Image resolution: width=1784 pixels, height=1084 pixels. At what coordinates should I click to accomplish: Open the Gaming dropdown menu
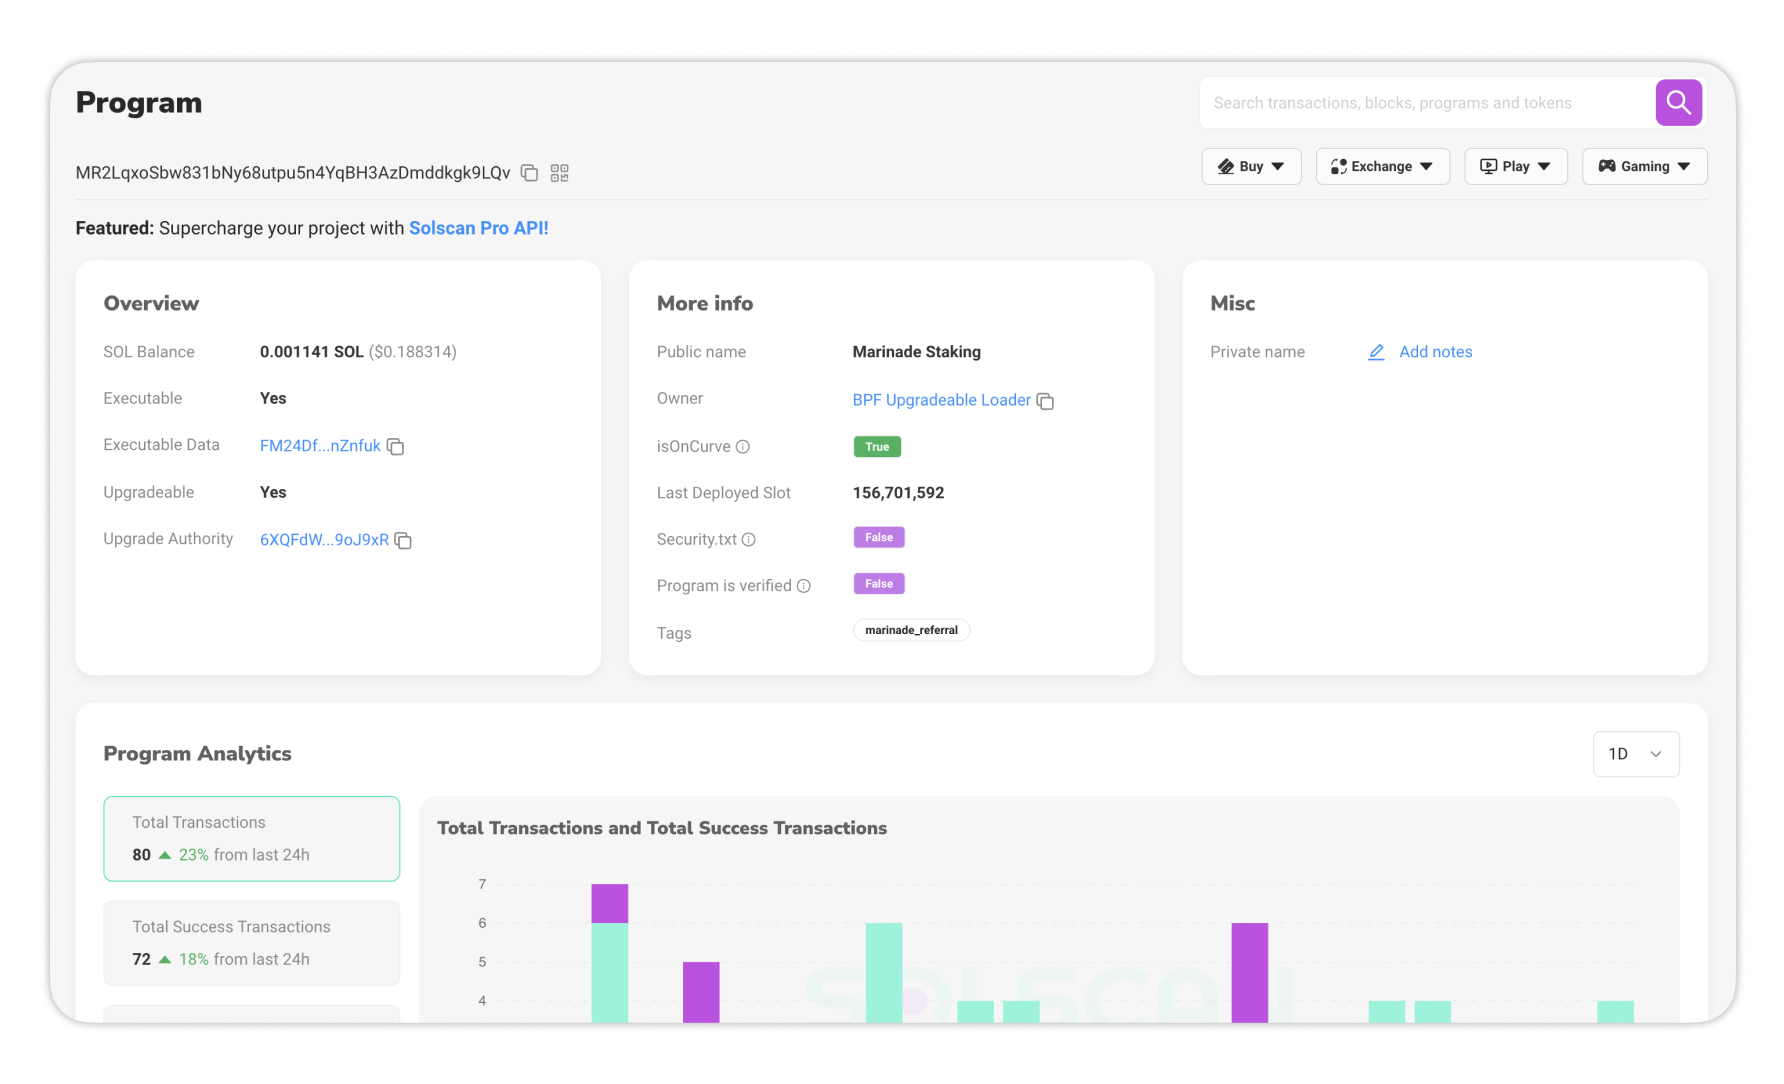click(x=1645, y=166)
